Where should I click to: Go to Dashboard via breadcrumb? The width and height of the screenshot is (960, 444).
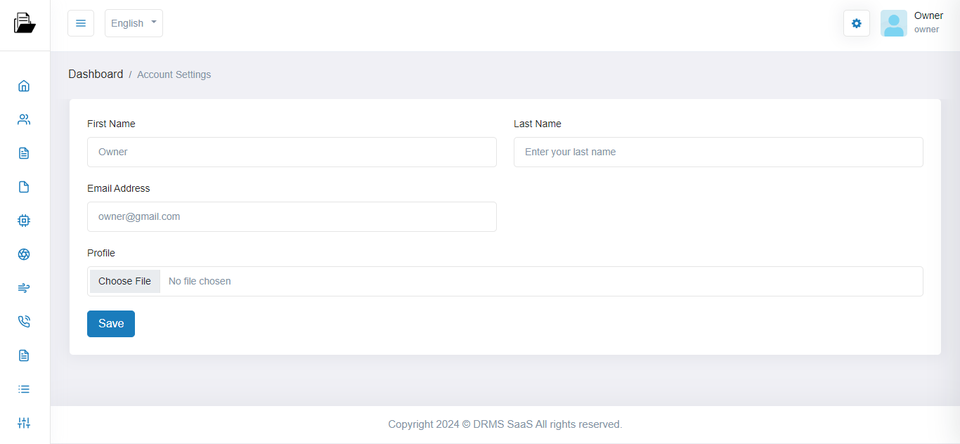point(95,74)
